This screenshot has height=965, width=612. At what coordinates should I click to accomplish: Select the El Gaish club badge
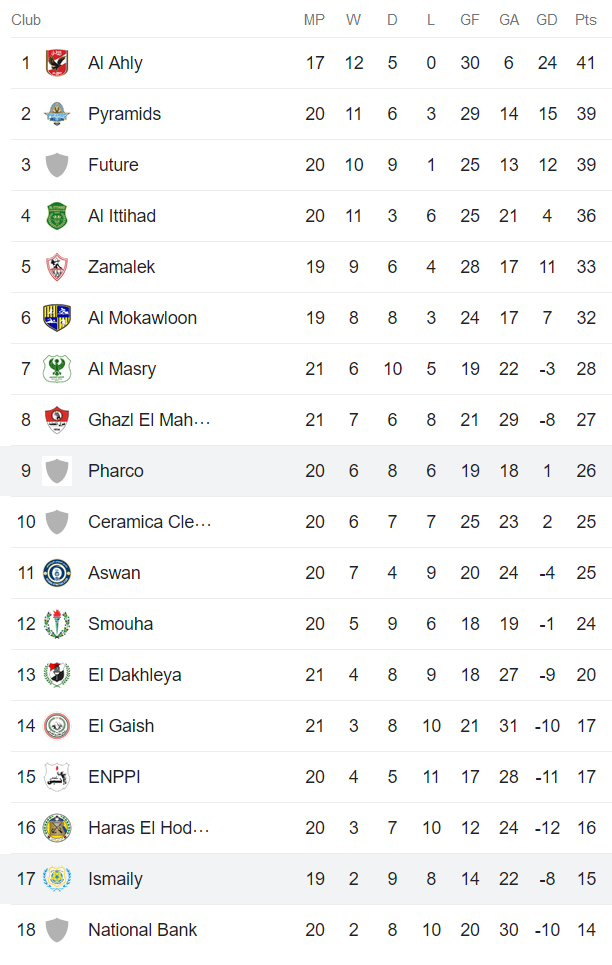pos(57,725)
